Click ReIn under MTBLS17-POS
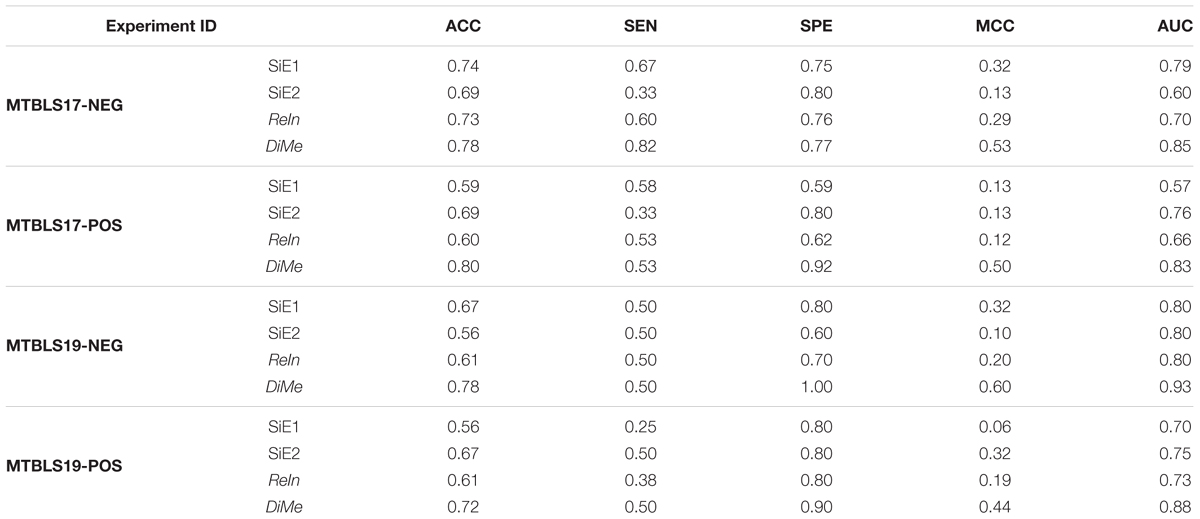Image resolution: width=1200 pixels, height=519 pixels. (x=285, y=240)
